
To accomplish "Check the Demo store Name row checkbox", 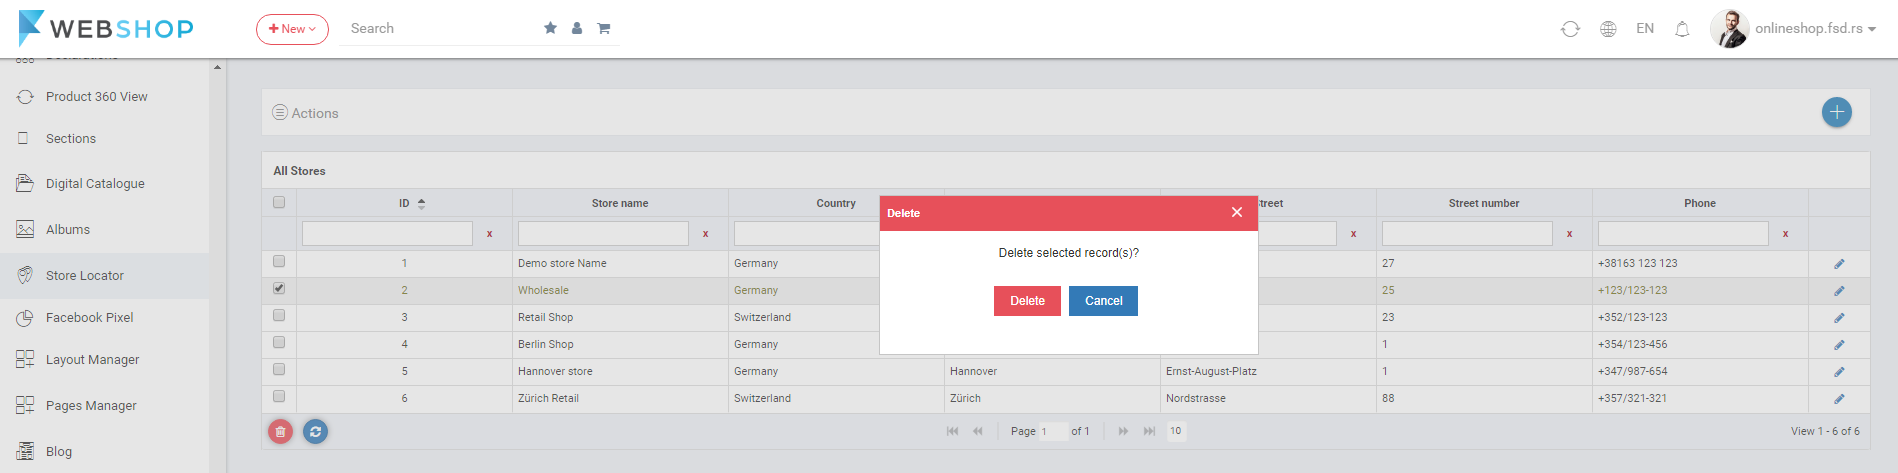I will pos(279,261).
